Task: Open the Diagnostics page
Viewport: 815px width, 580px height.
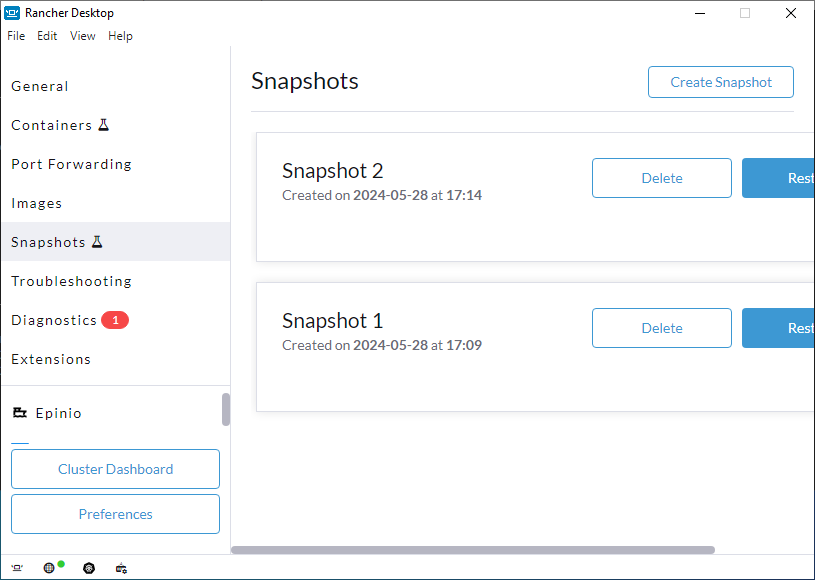Action: point(115,320)
